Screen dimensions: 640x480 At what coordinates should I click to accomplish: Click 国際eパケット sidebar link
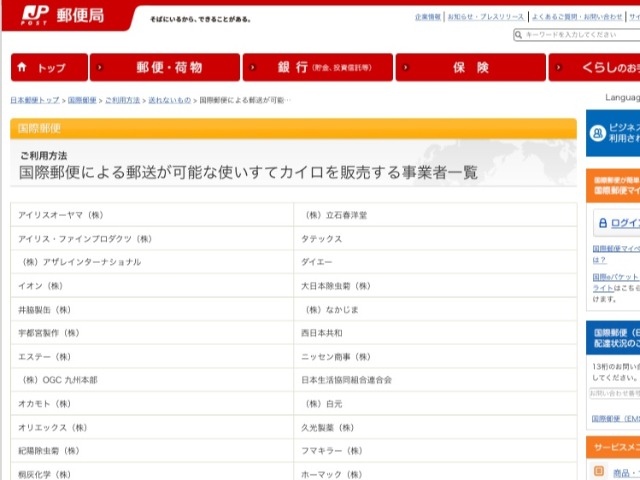tap(616, 277)
